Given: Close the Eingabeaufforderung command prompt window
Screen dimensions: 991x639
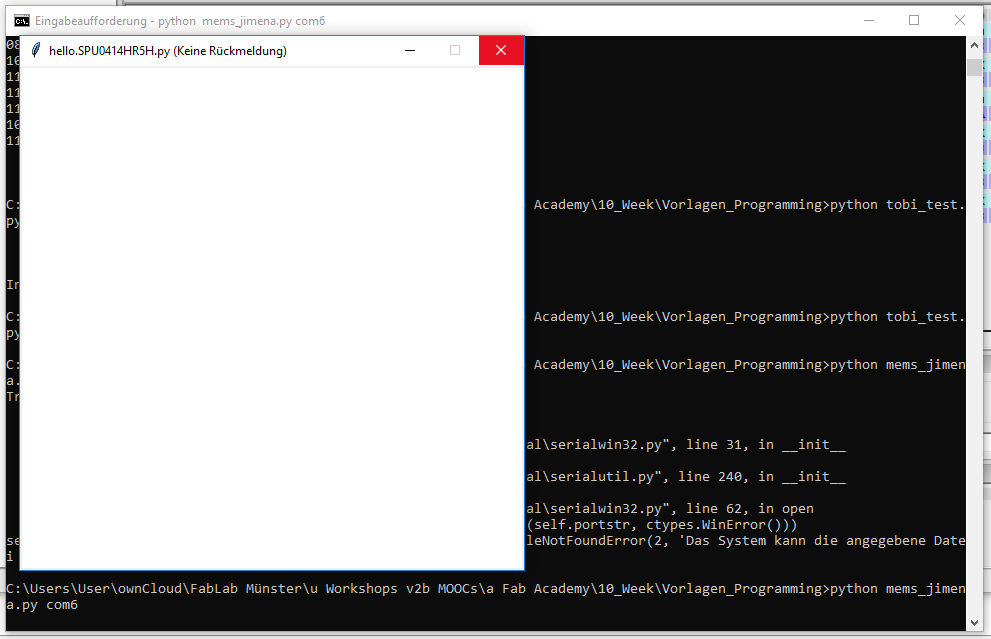Looking at the screenshot, I should click(x=959, y=20).
